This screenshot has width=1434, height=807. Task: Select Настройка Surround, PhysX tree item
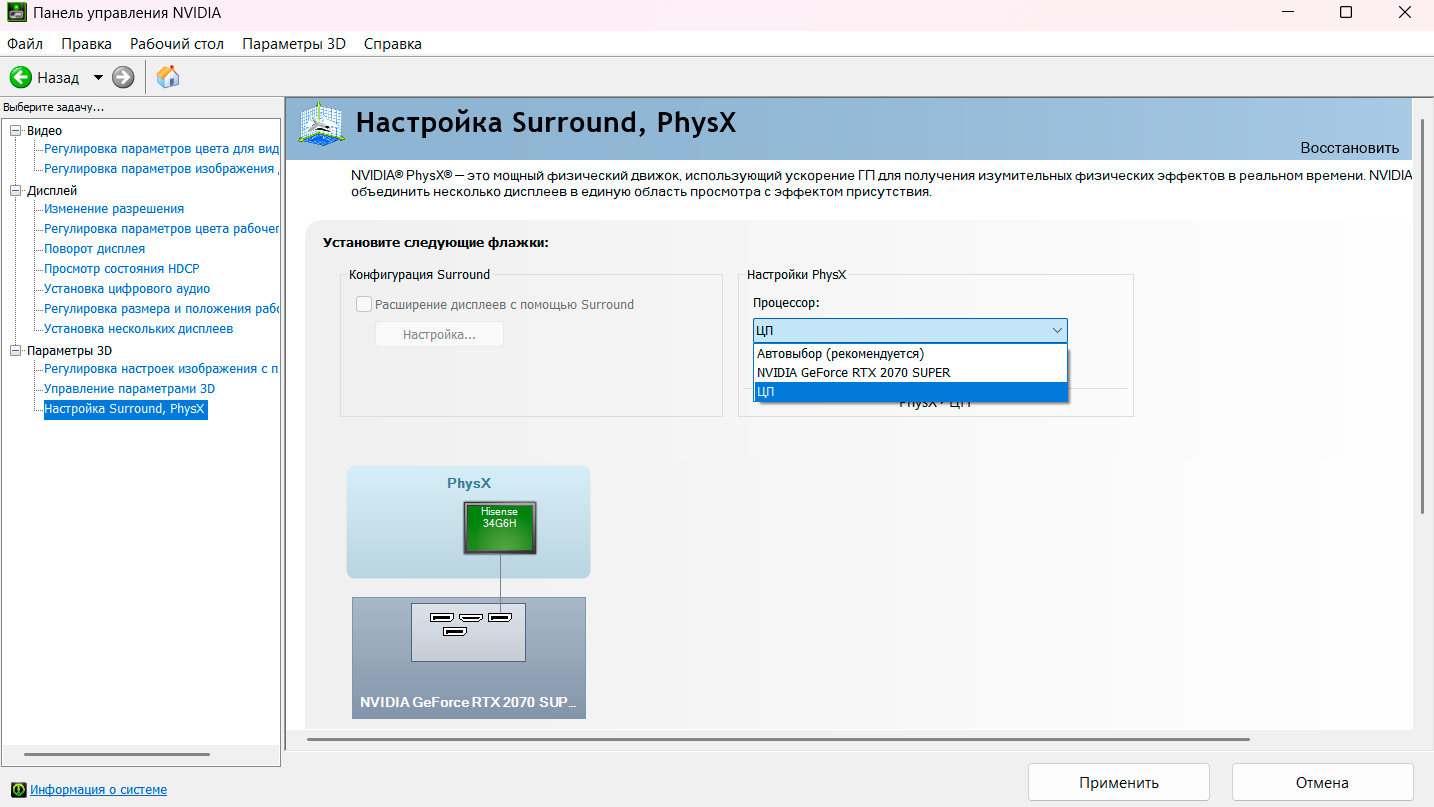click(x=125, y=409)
